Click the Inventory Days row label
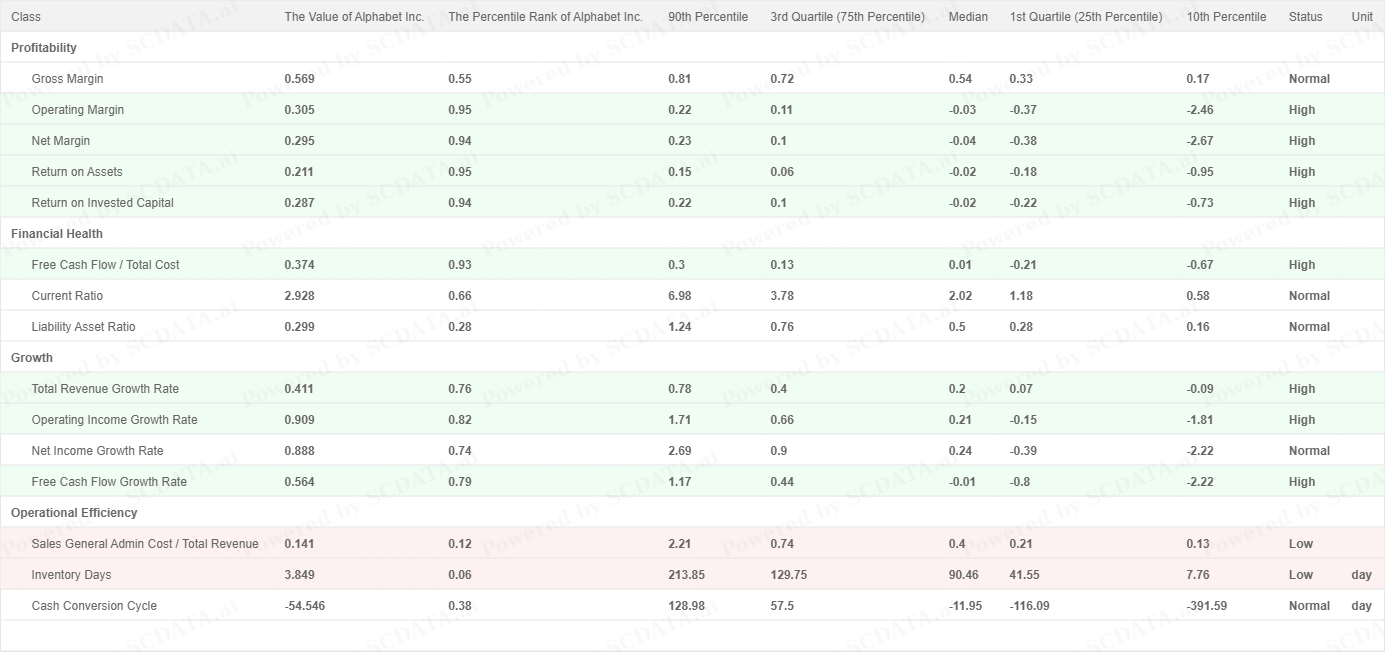 pos(71,575)
